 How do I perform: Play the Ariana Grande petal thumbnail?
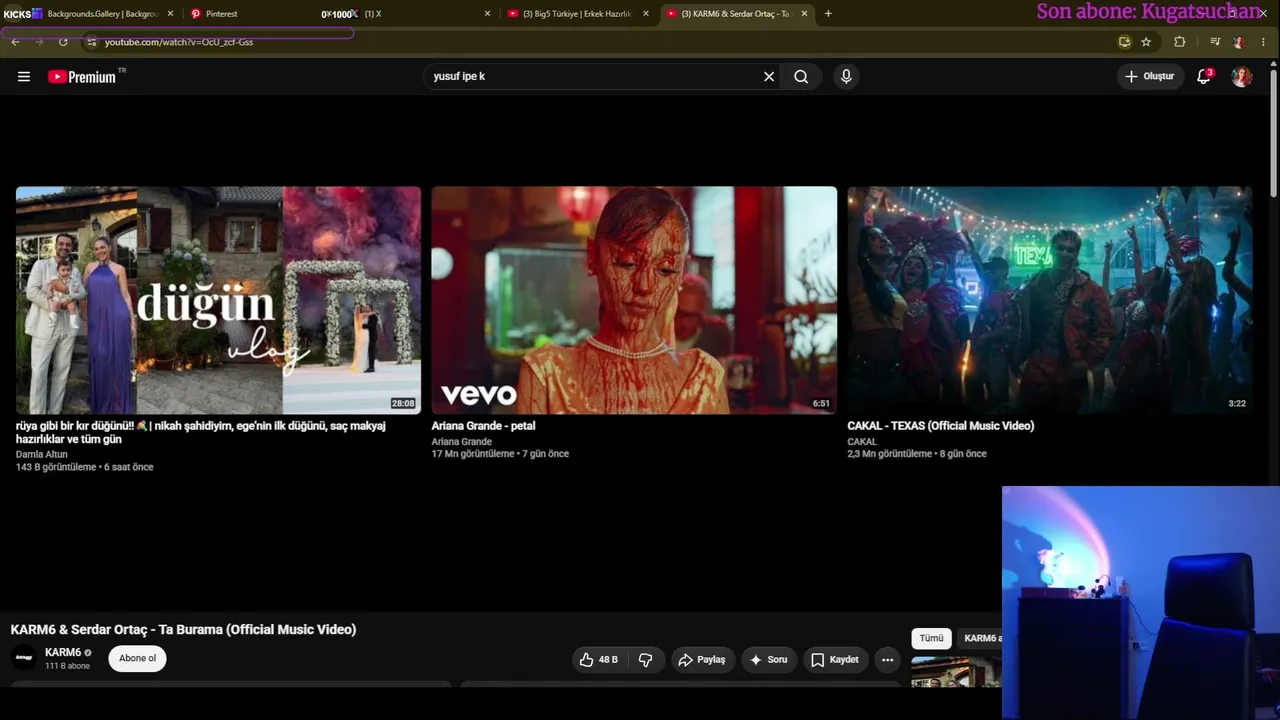coord(634,300)
